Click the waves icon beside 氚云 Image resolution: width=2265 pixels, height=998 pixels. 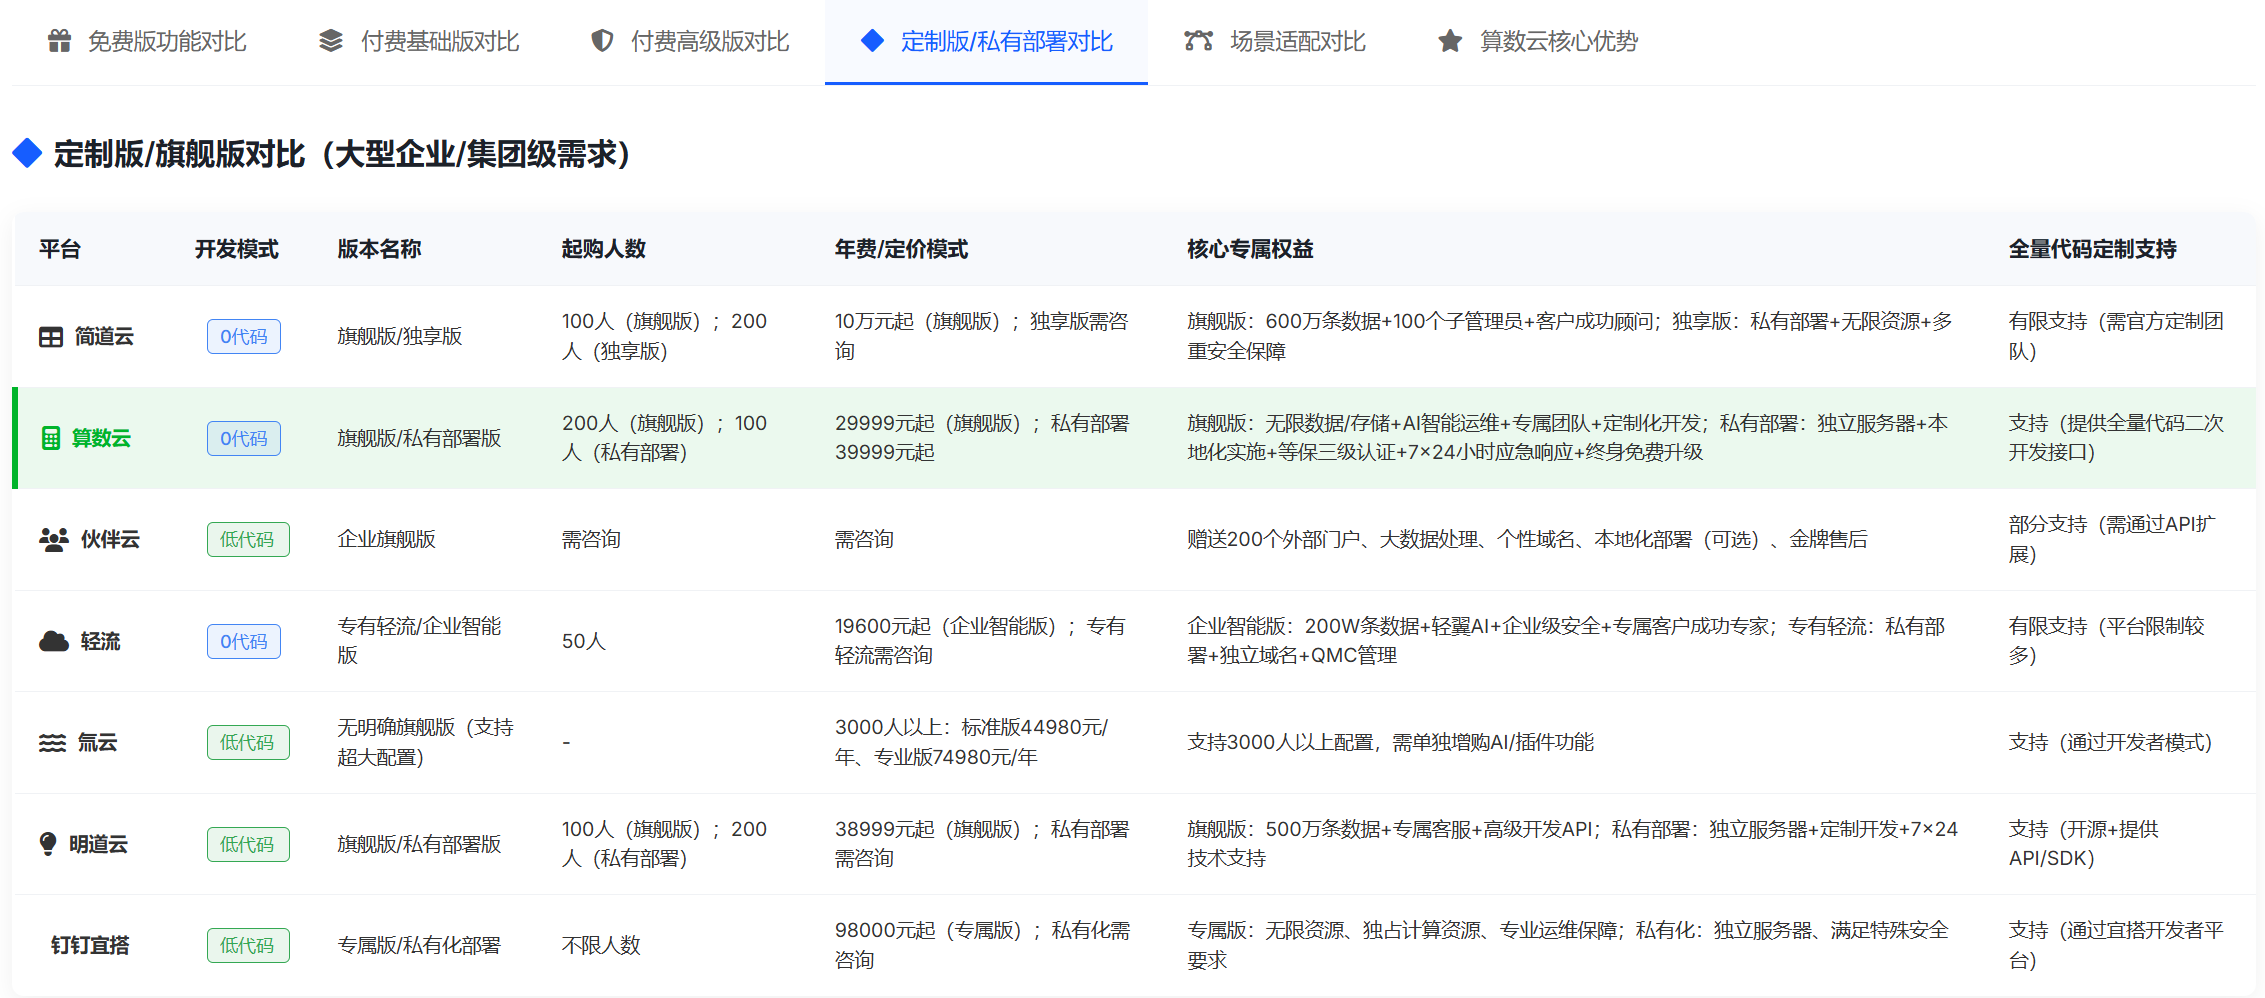click(x=52, y=743)
